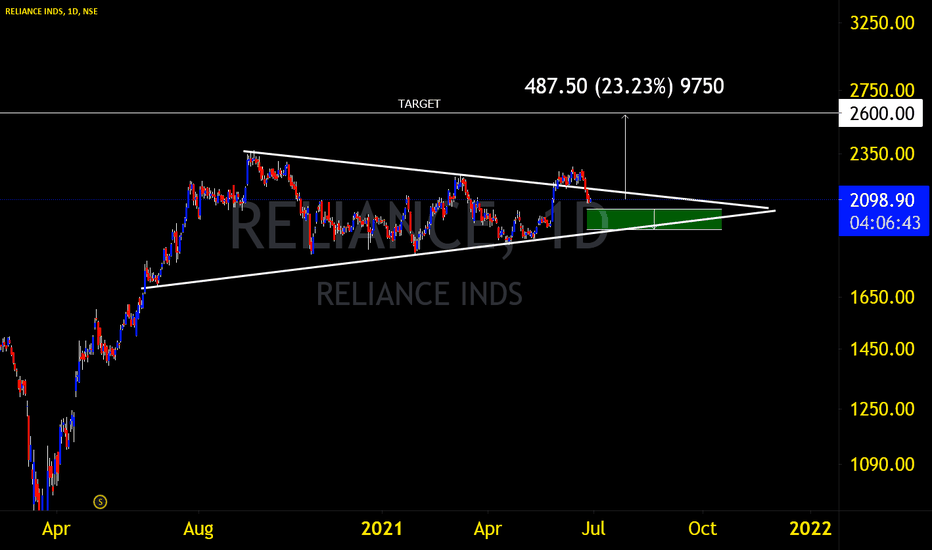Image resolution: width=932 pixels, height=550 pixels.
Task: Click the 487.50 (23.23%) 9750 measurement text
Action: 624,86
